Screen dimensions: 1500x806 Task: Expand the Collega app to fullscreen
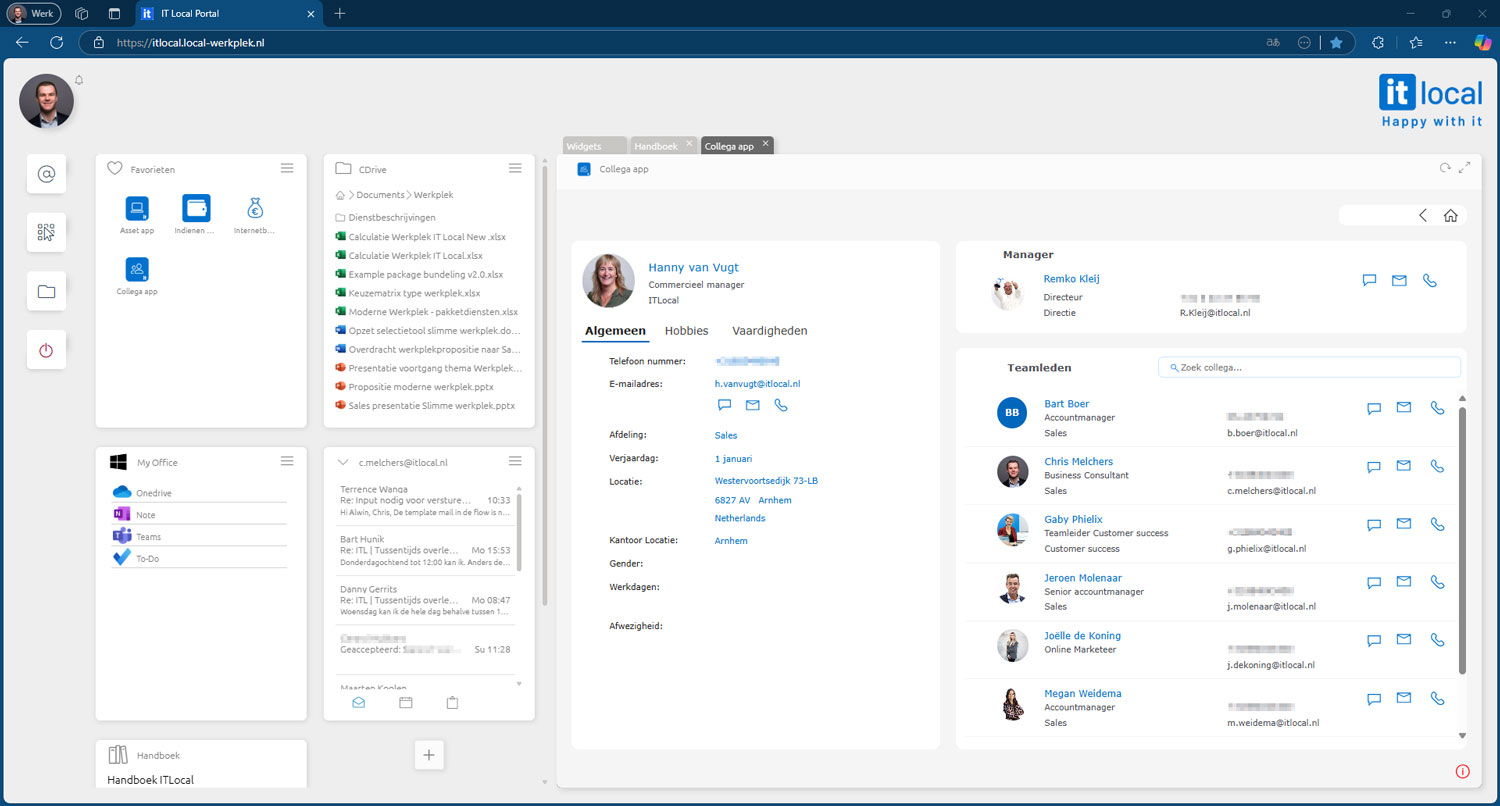click(x=1464, y=168)
